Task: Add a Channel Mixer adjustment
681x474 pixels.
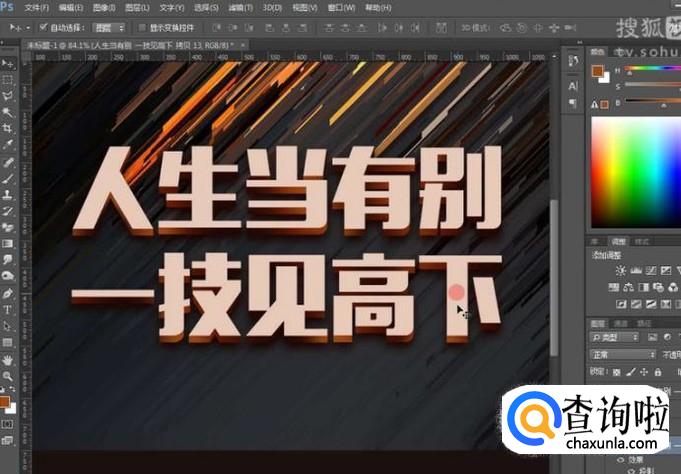Action: point(673,287)
